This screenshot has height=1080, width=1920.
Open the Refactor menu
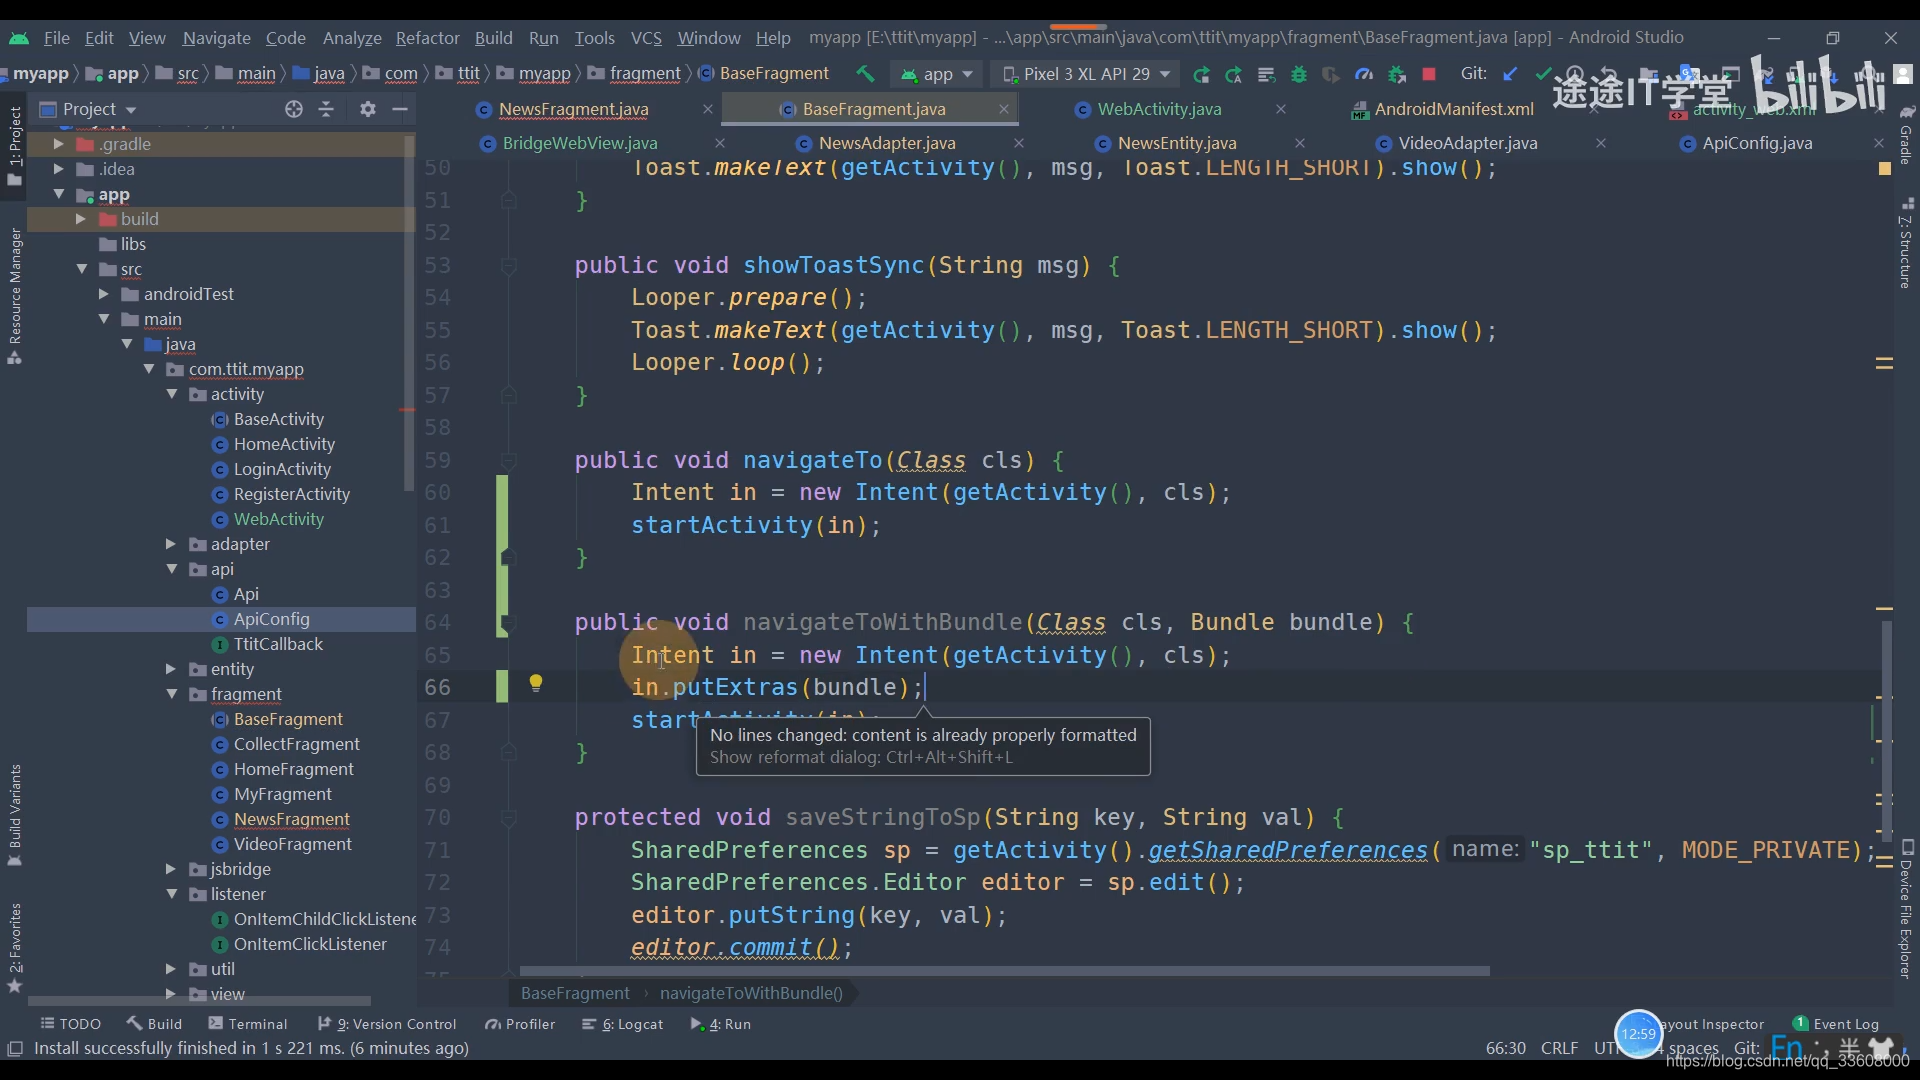click(427, 38)
